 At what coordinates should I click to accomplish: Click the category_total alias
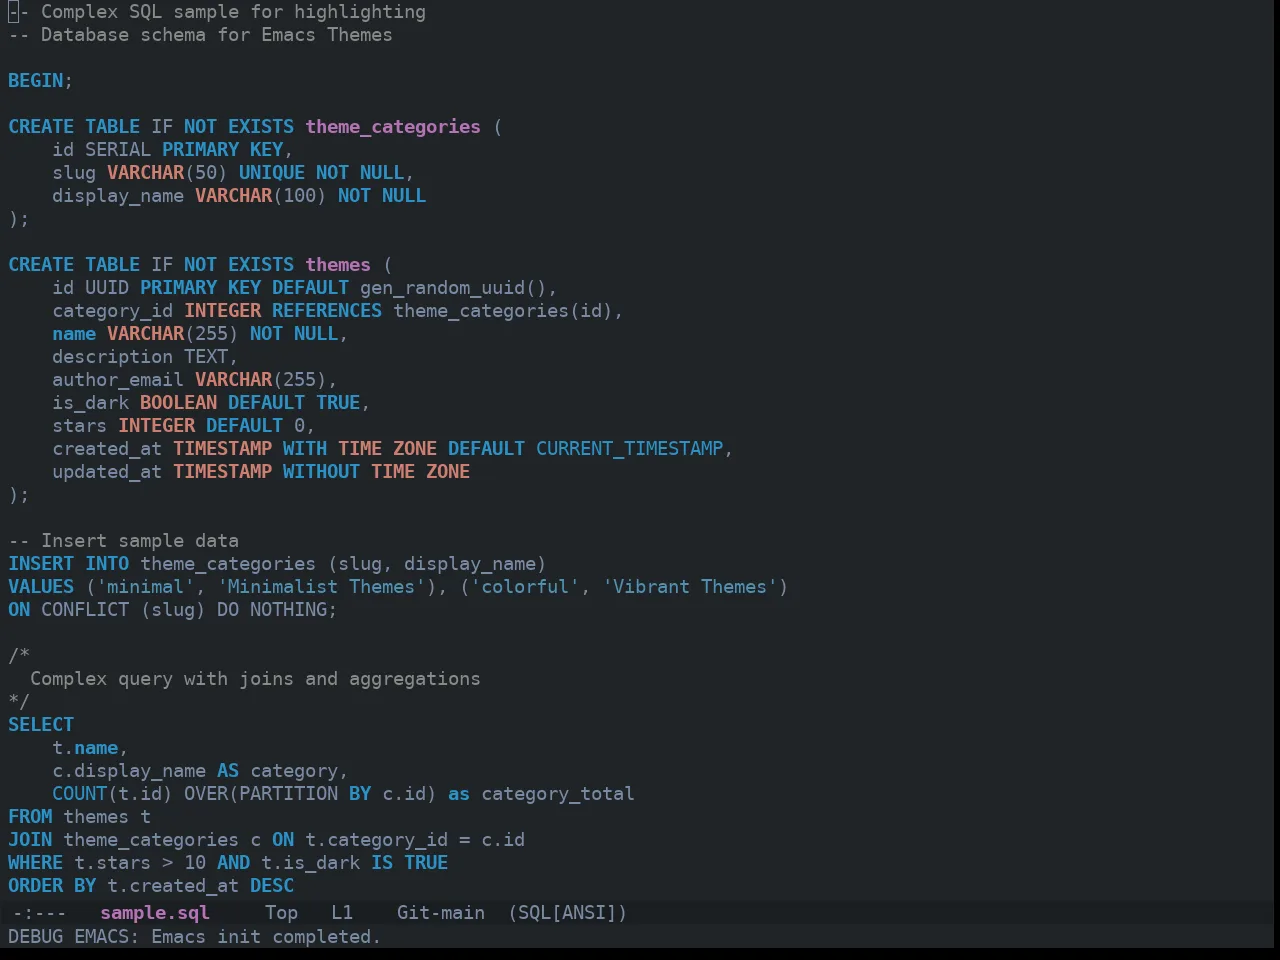coord(558,793)
